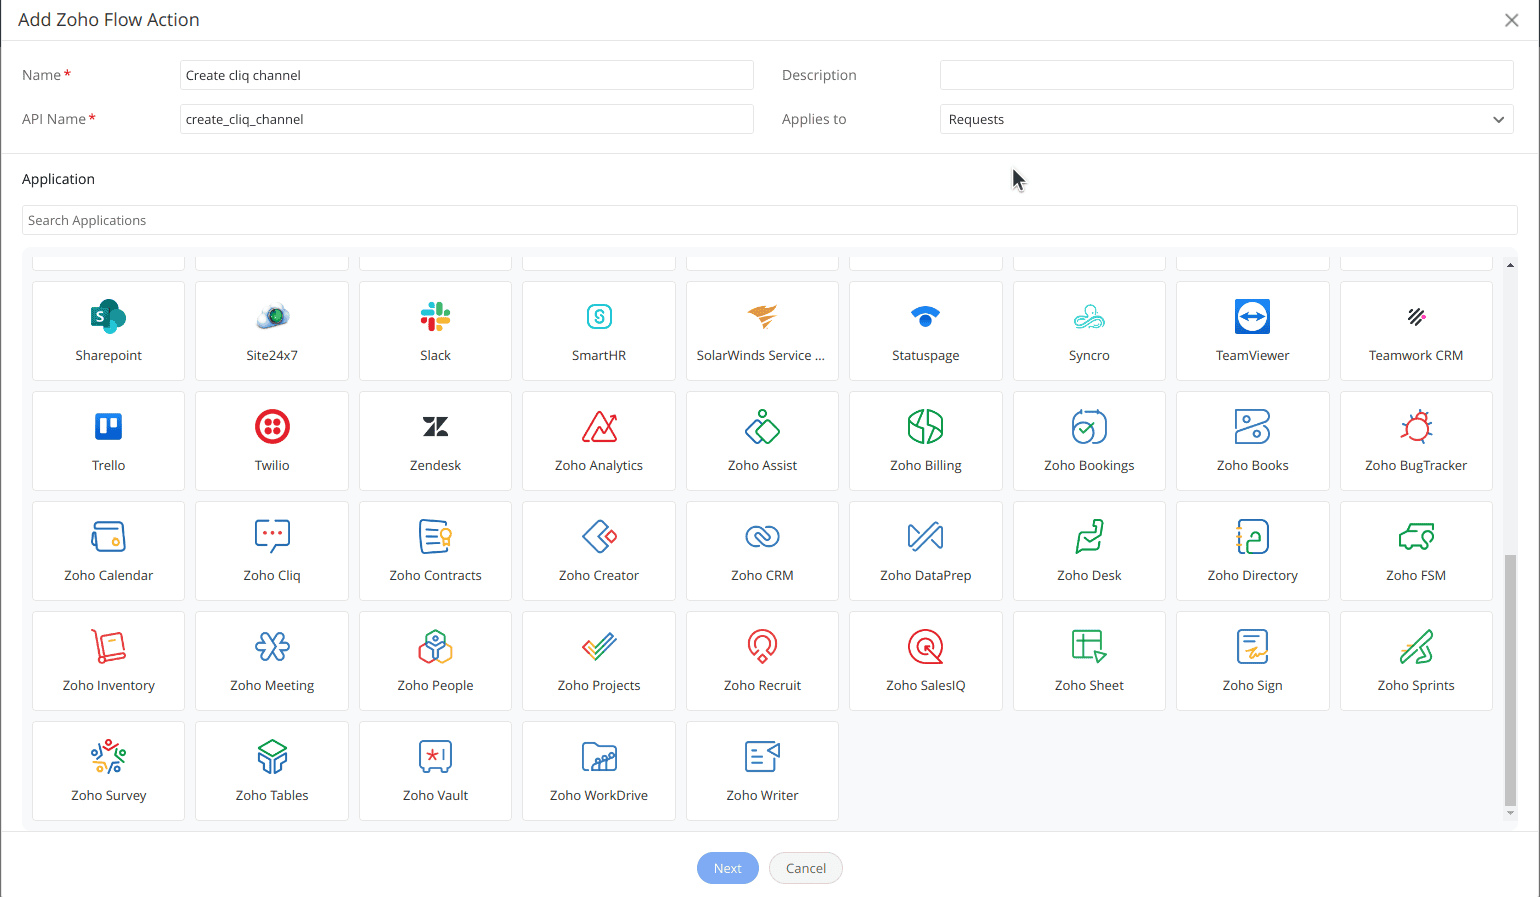Image resolution: width=1540 pixels, height=897 pixels.
Task: Click the applications list scrollbar thumb
Action: (1510, 680)
